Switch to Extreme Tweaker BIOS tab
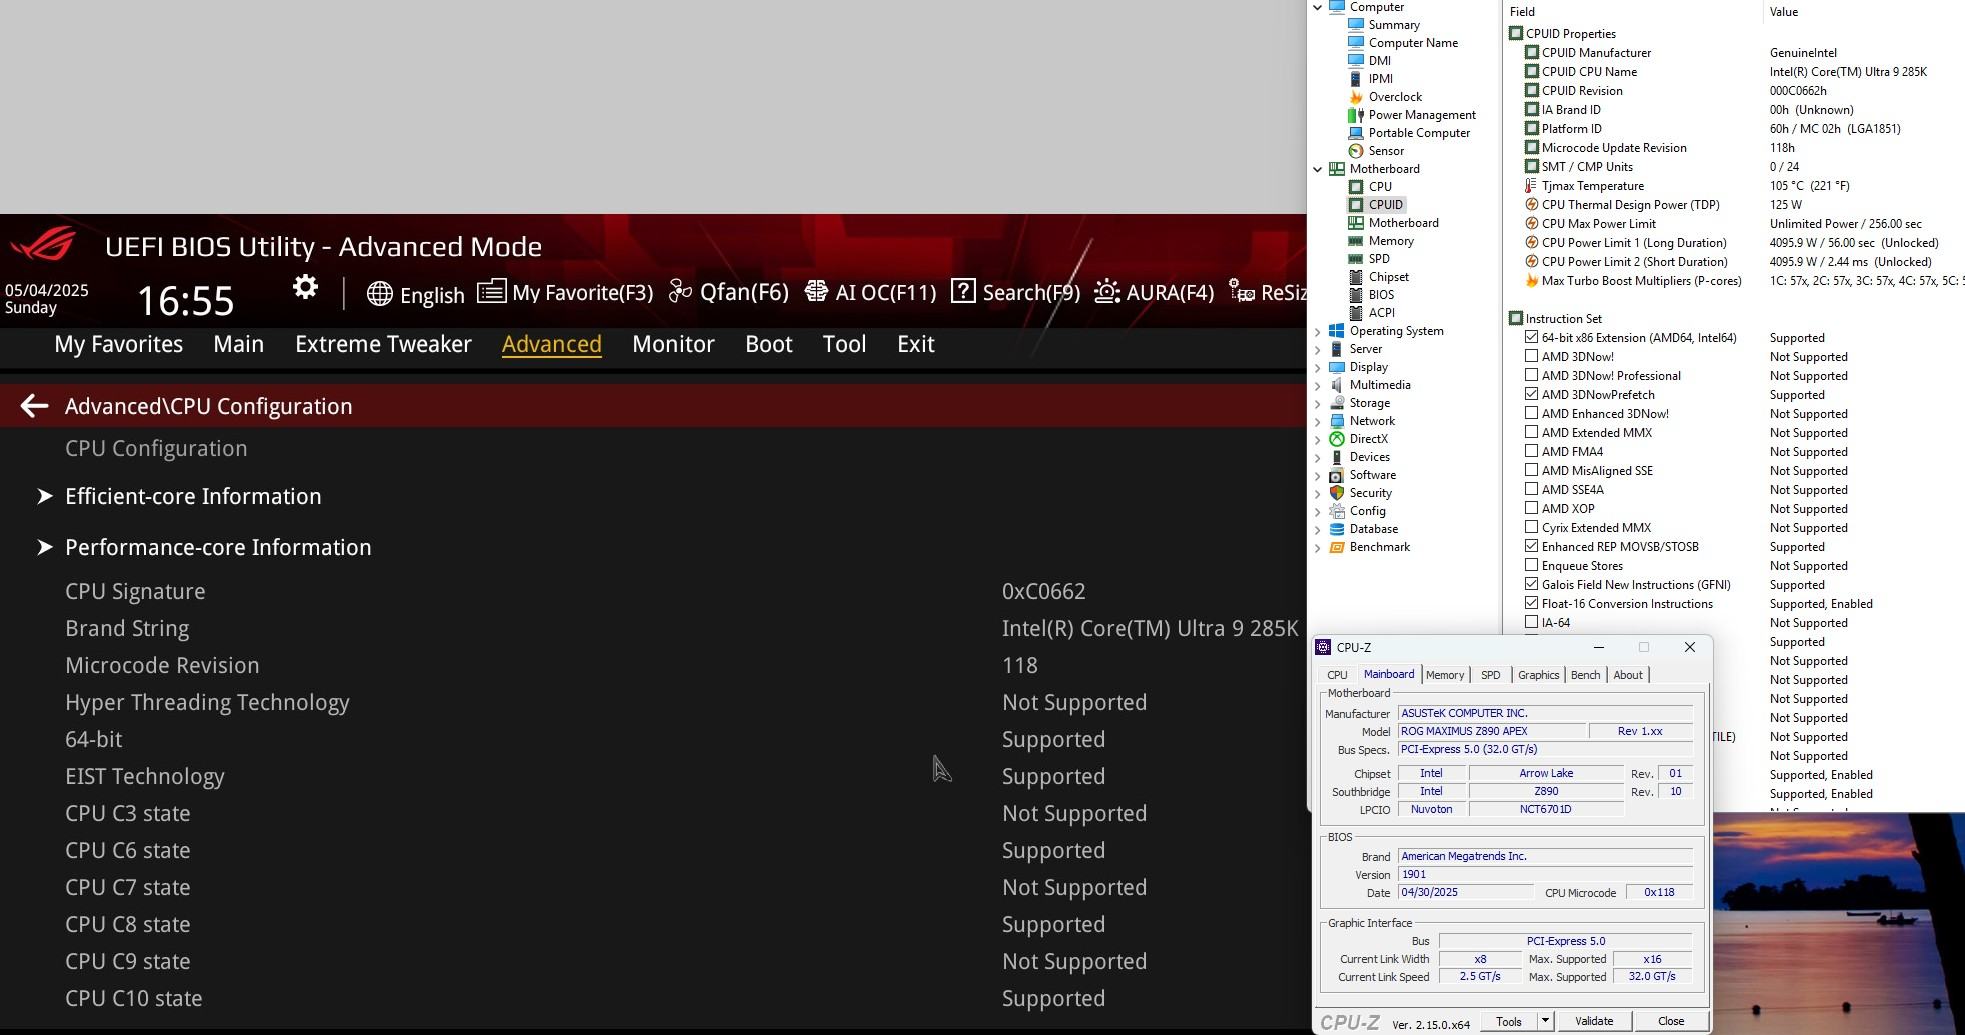This screenshot has width=1965, height=1035. coord(383,344)
